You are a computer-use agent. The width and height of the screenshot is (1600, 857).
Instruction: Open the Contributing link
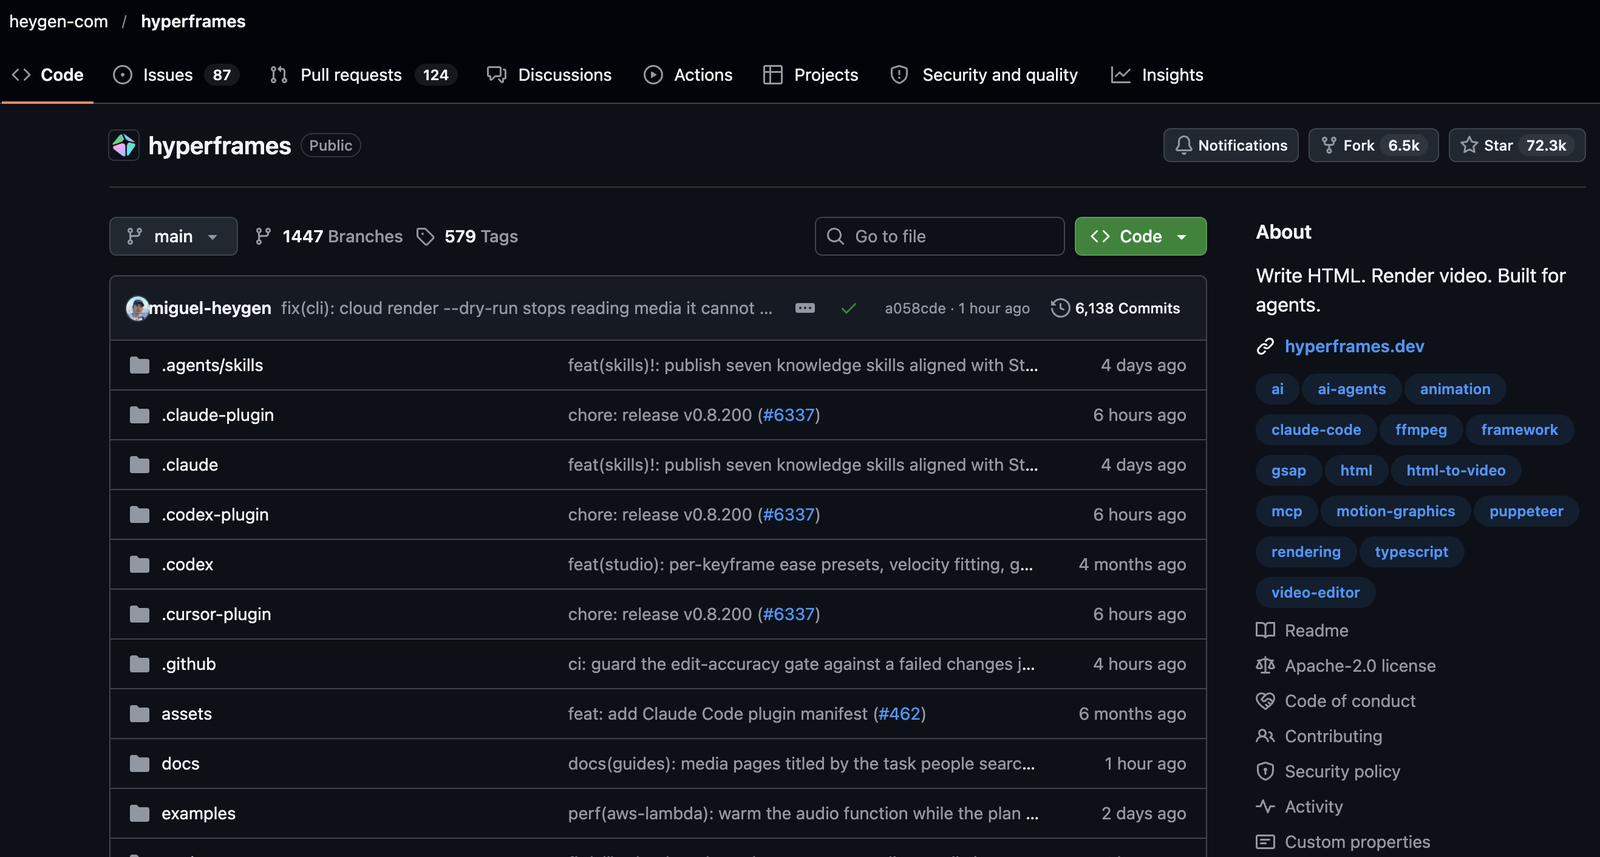1333,736
